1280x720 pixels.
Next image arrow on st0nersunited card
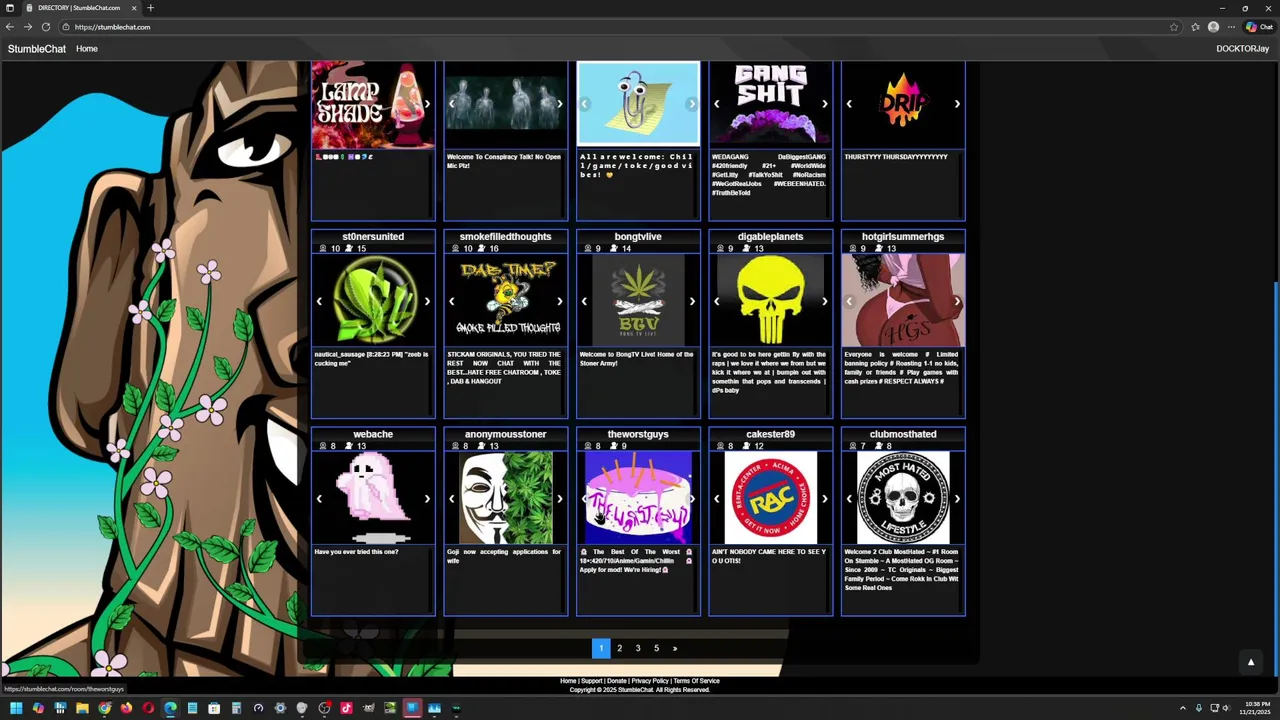[427, 301]
